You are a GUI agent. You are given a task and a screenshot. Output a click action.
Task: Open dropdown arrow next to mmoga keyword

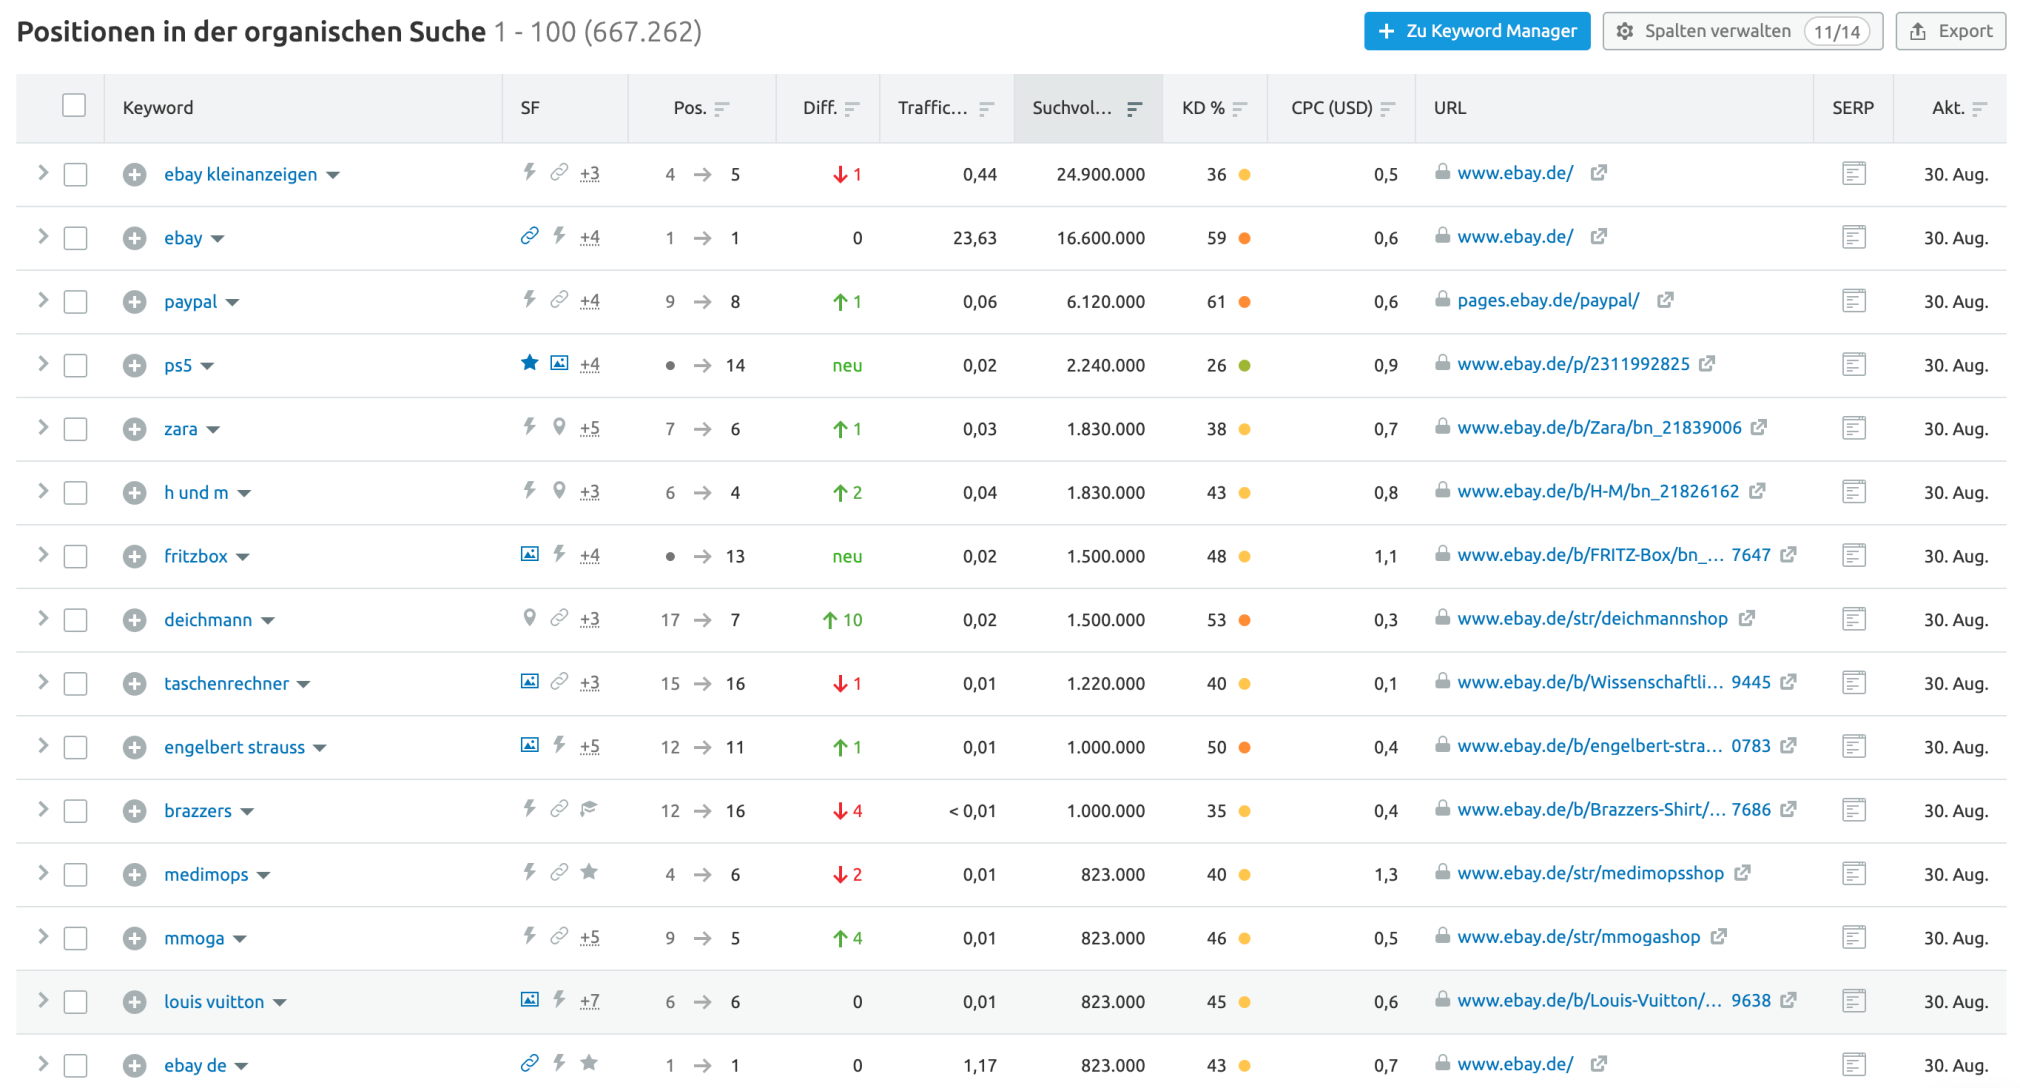click(x=240, y=939)
